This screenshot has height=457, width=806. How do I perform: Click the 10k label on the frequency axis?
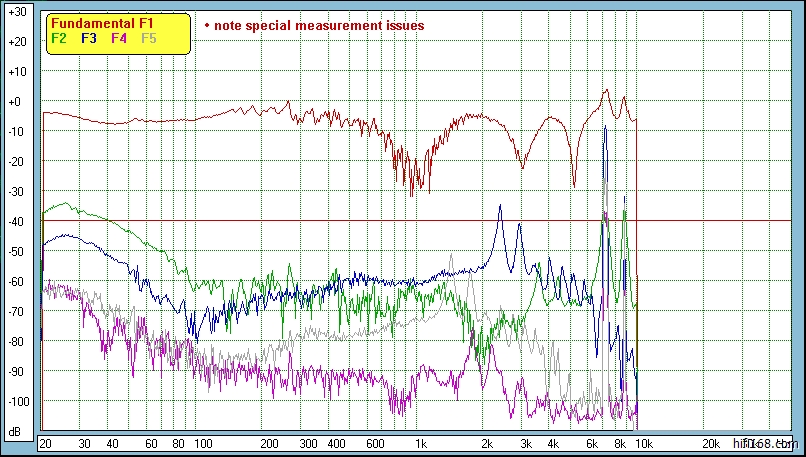pos(645,443)
